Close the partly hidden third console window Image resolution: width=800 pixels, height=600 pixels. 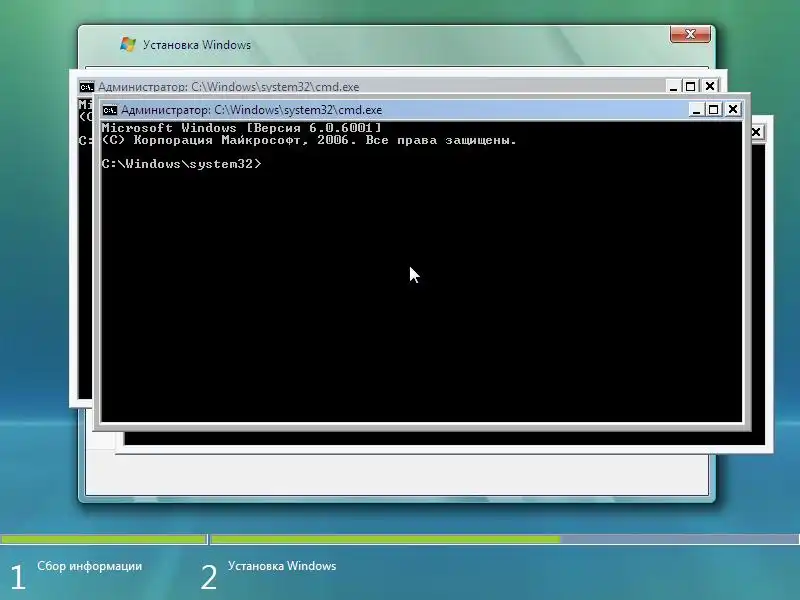click(x=756, y=133)
